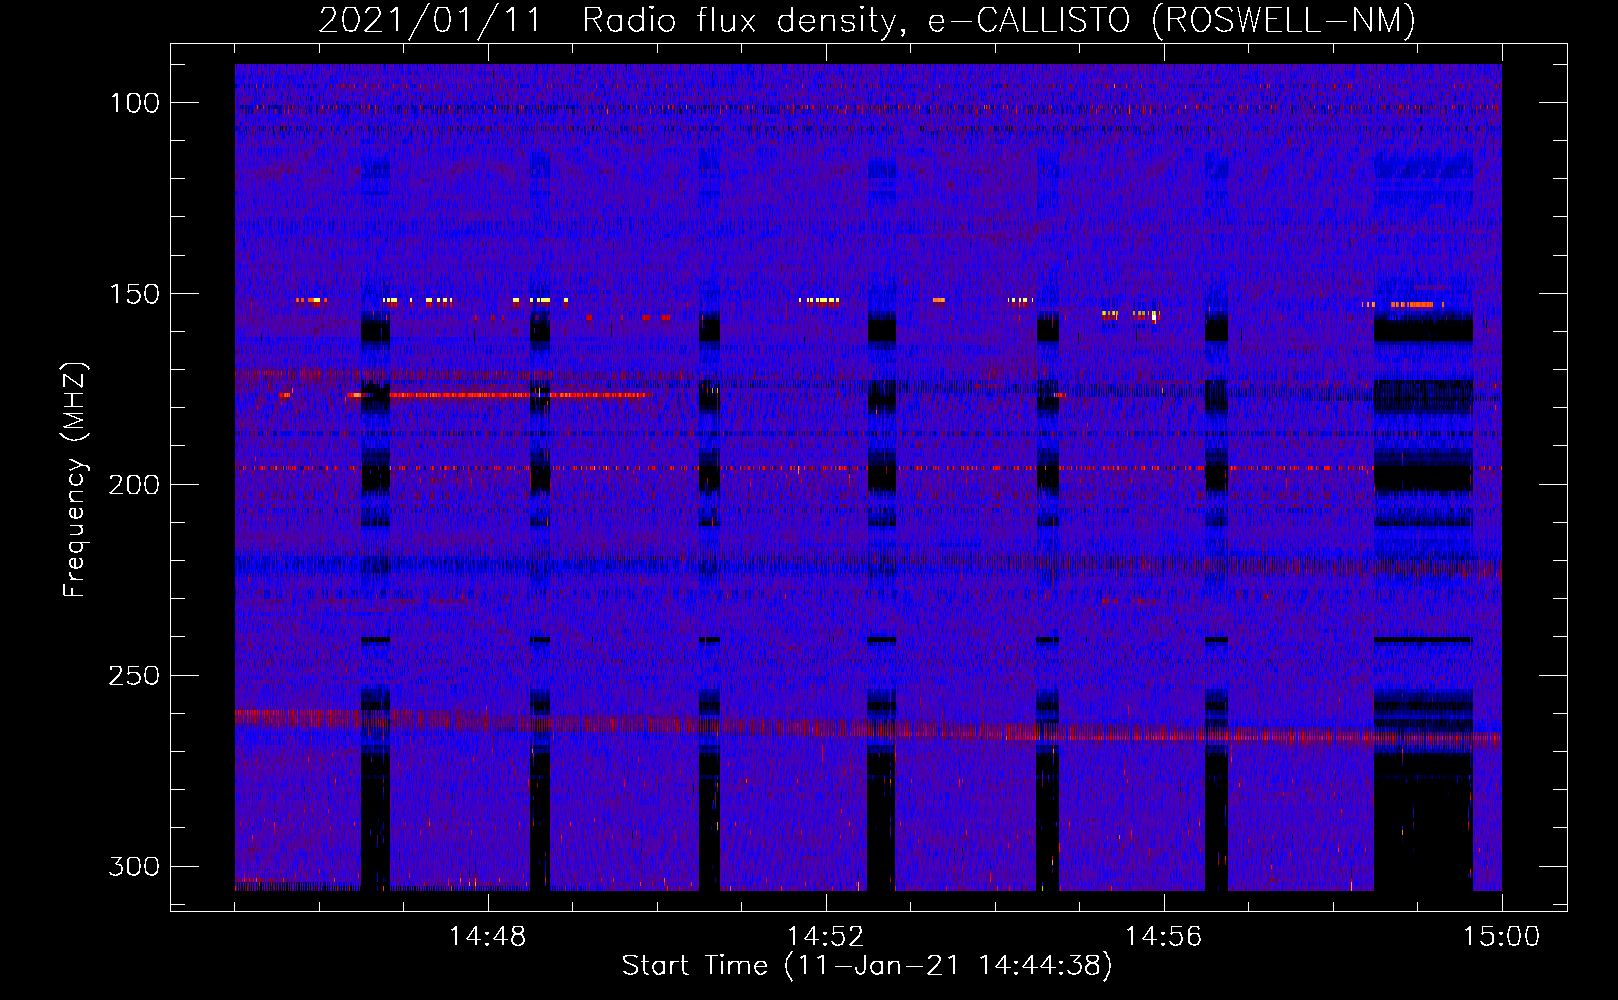Click the 14:52 time tick label
1618x1000 pixels.
coord(825,937)
